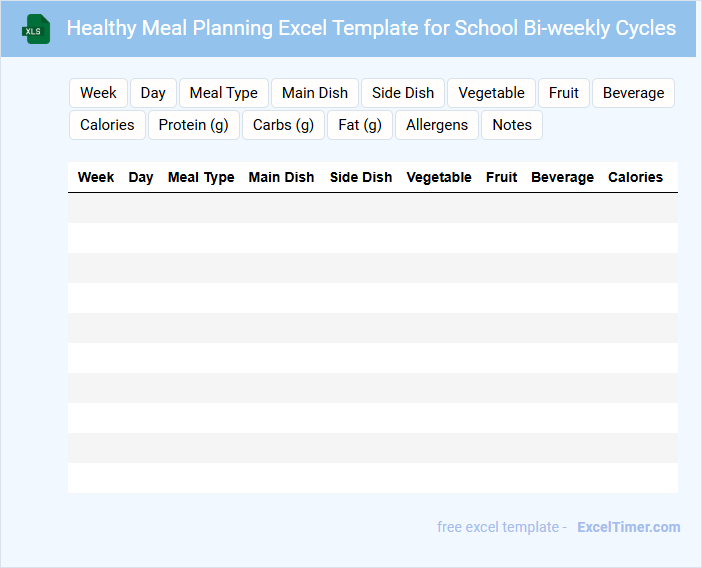
Task: Select the Main Dish tag
Action: tap(315, 93)
